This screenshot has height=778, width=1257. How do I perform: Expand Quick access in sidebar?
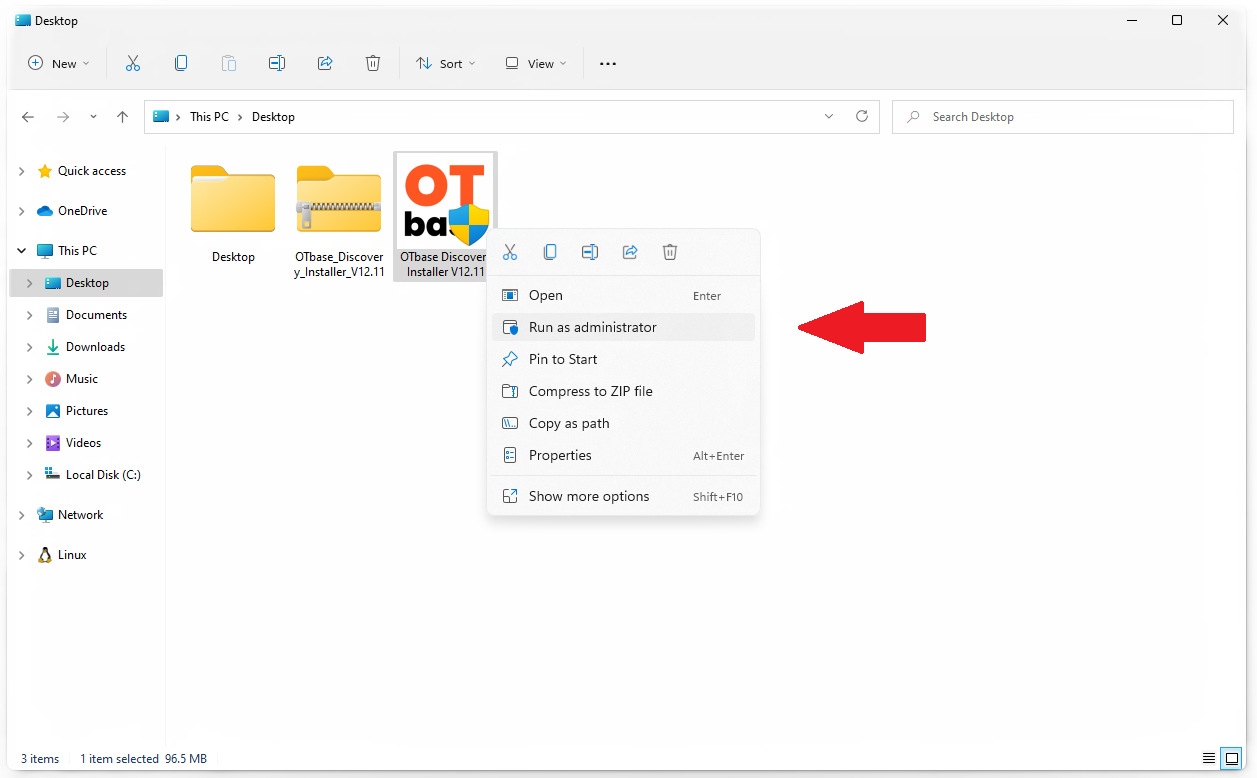click(22, 171)
